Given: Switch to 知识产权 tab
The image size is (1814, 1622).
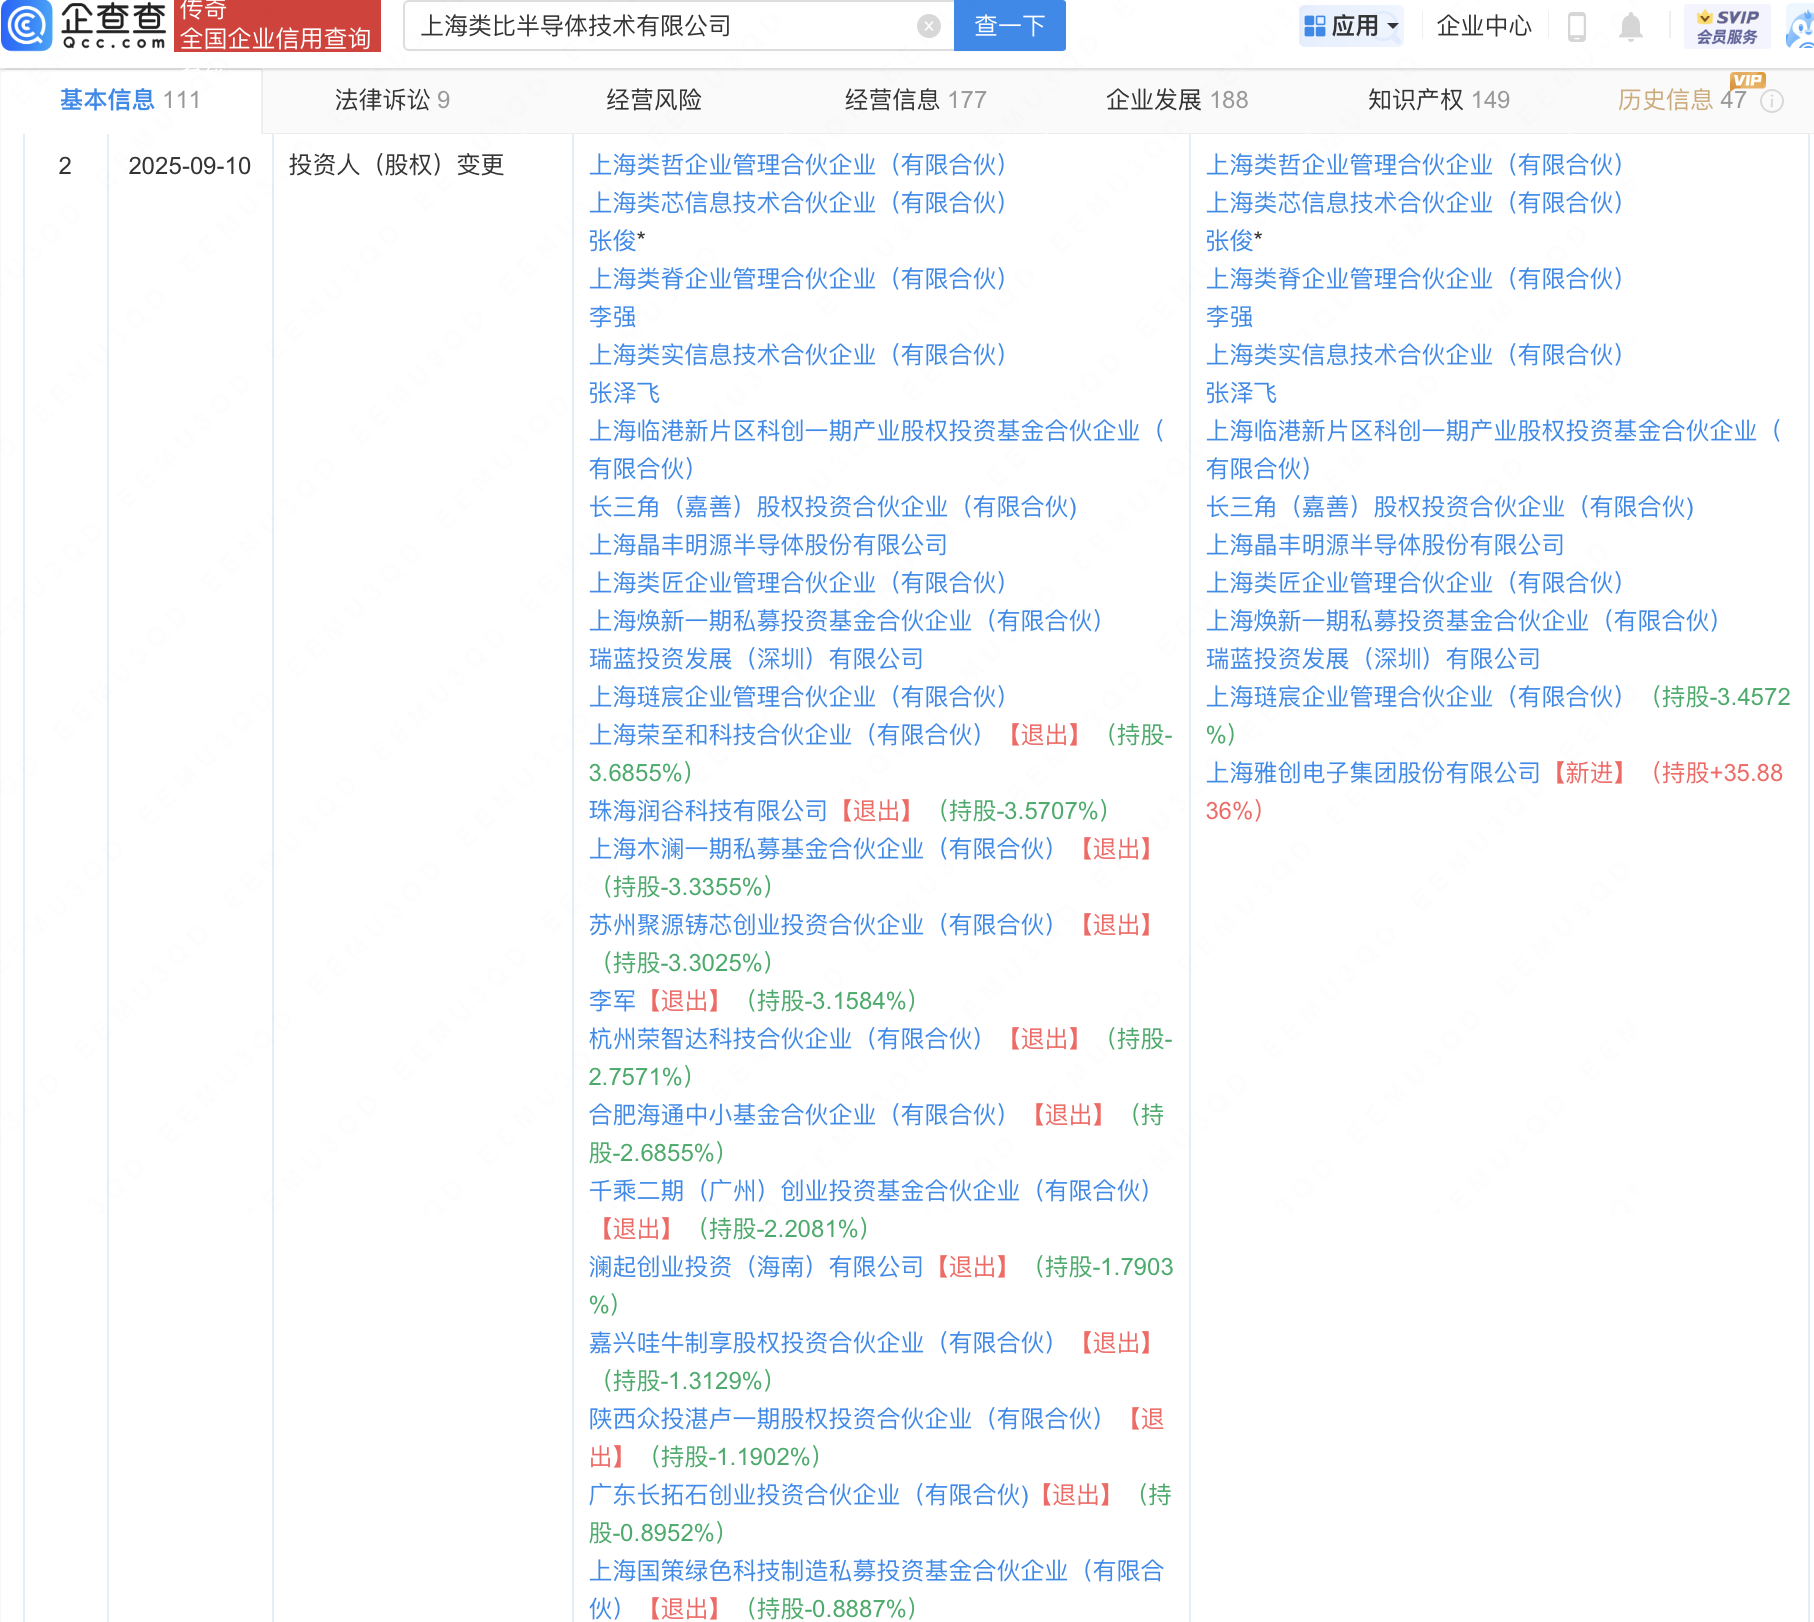Looking at the screenshot, I should 1439,100.
